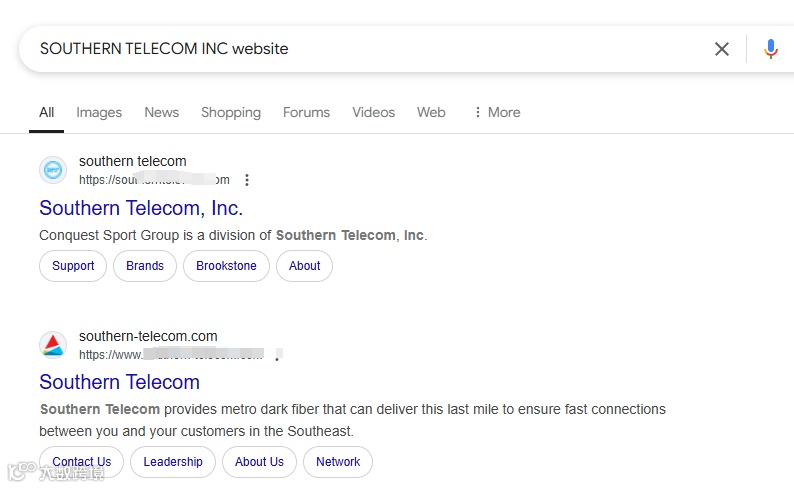
Task: Click the Network sitelink chip
Action: 338,462
